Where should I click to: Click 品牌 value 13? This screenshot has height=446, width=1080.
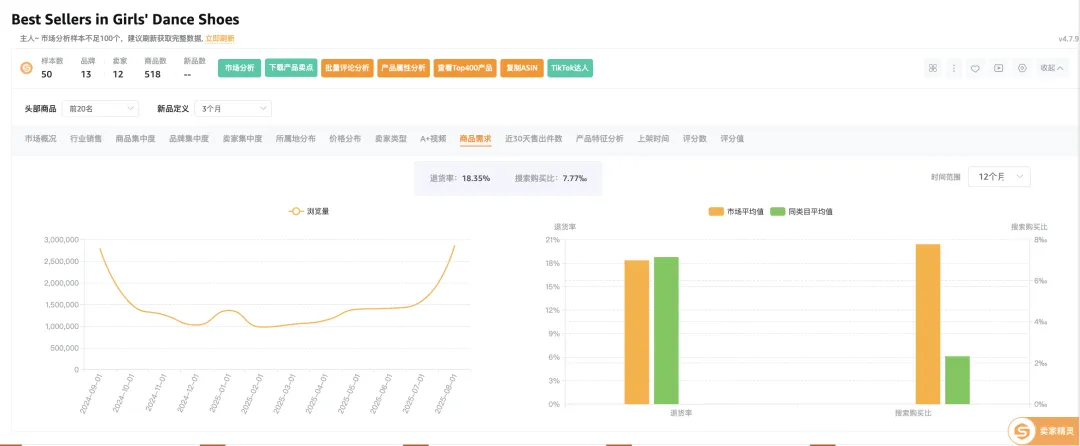click(x=86, y=74)
